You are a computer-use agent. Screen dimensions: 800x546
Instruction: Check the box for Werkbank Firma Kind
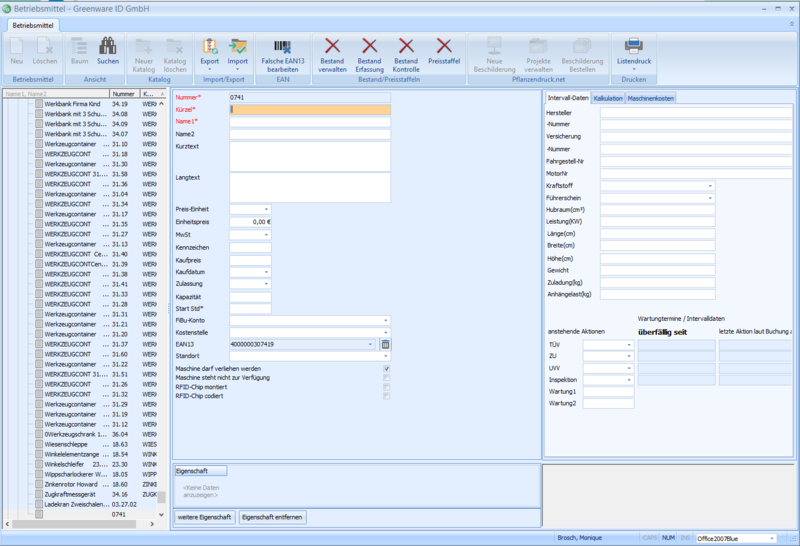pos(39,104)
